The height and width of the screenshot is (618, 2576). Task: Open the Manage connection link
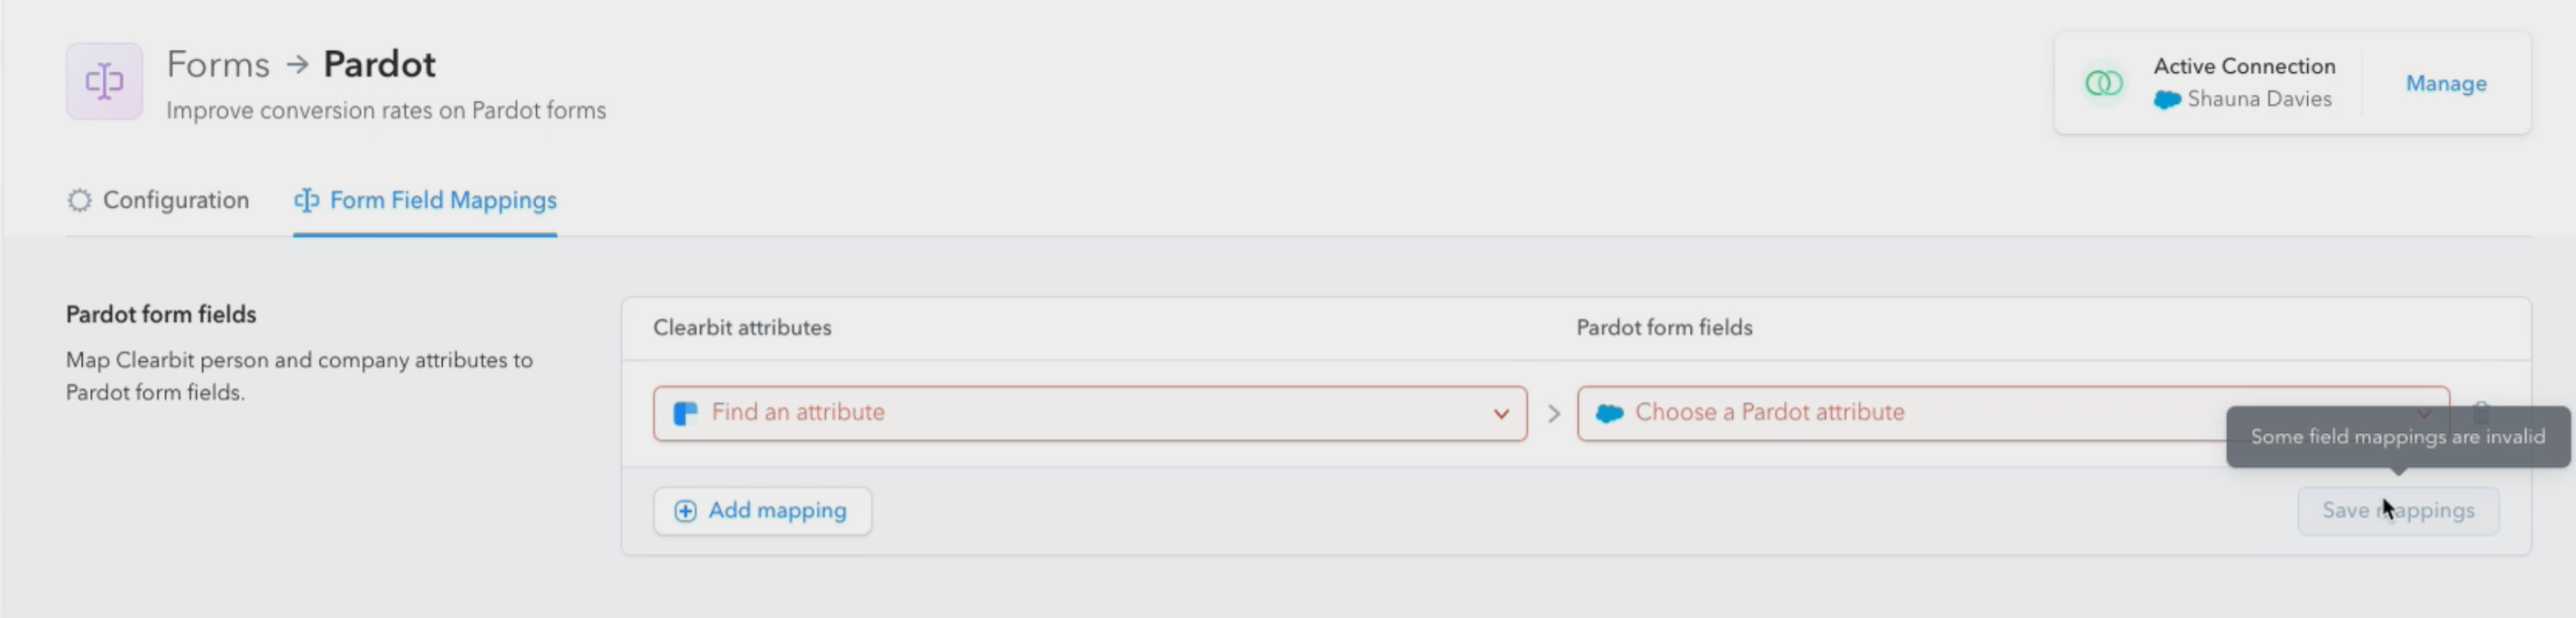pos(2446,83)
